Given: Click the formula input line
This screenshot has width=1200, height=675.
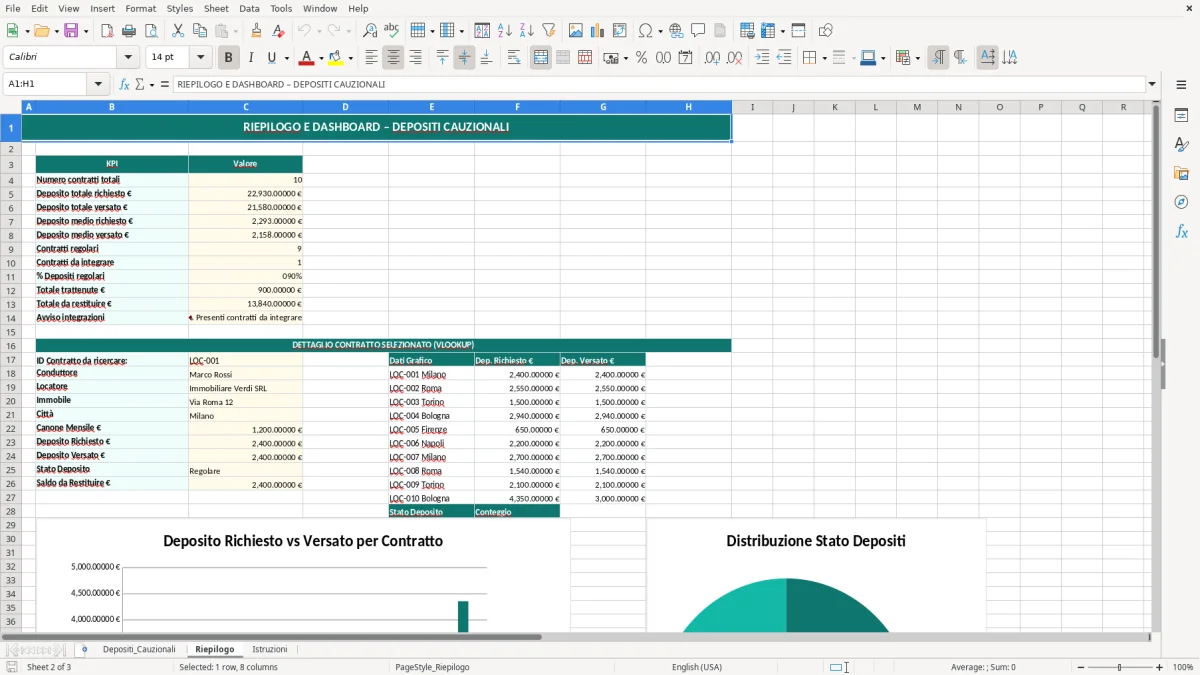Looking at the screenshot, I should 659,85.
